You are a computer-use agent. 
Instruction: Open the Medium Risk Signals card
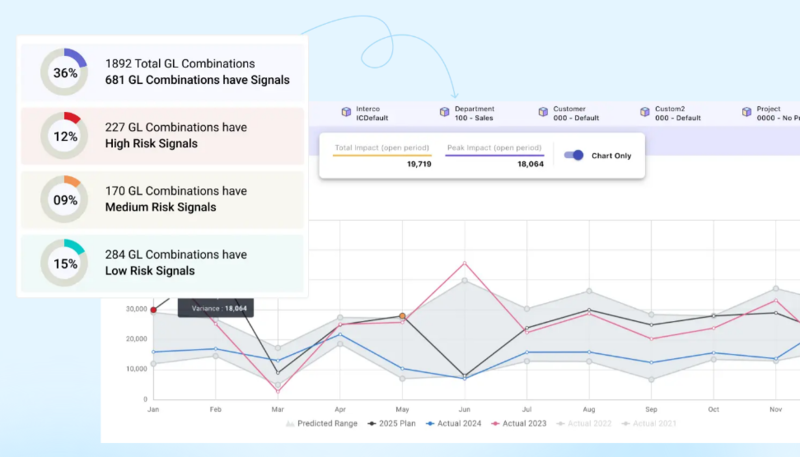pos(160,199)
